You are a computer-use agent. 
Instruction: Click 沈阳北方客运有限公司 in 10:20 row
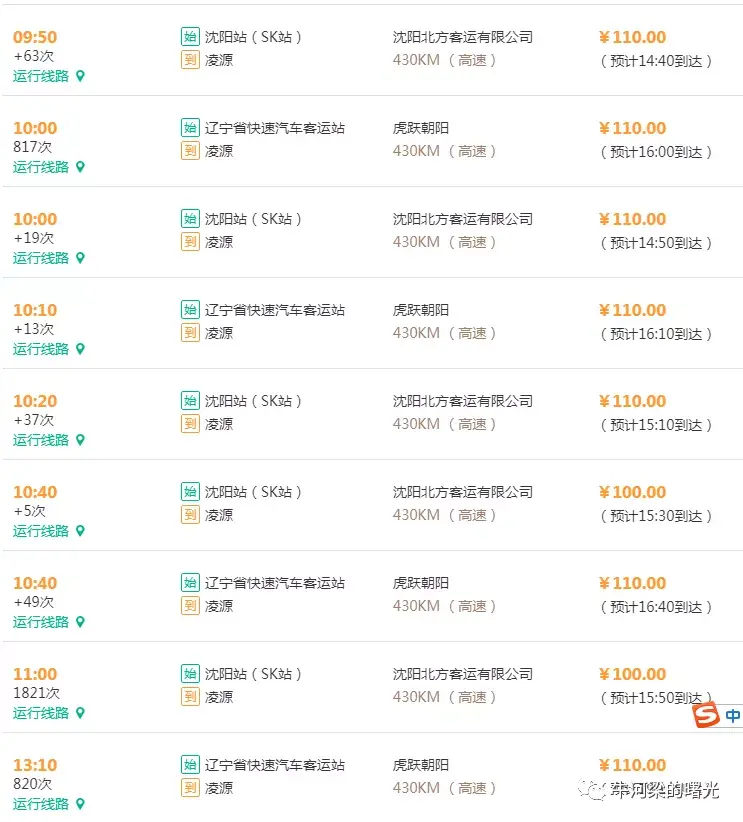click(463, 402)
